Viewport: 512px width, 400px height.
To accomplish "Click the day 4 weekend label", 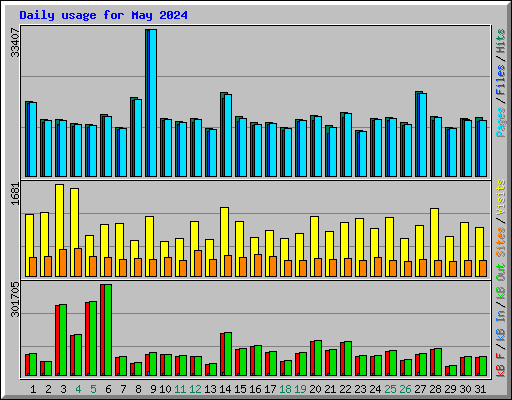I will tap(78, 389).
